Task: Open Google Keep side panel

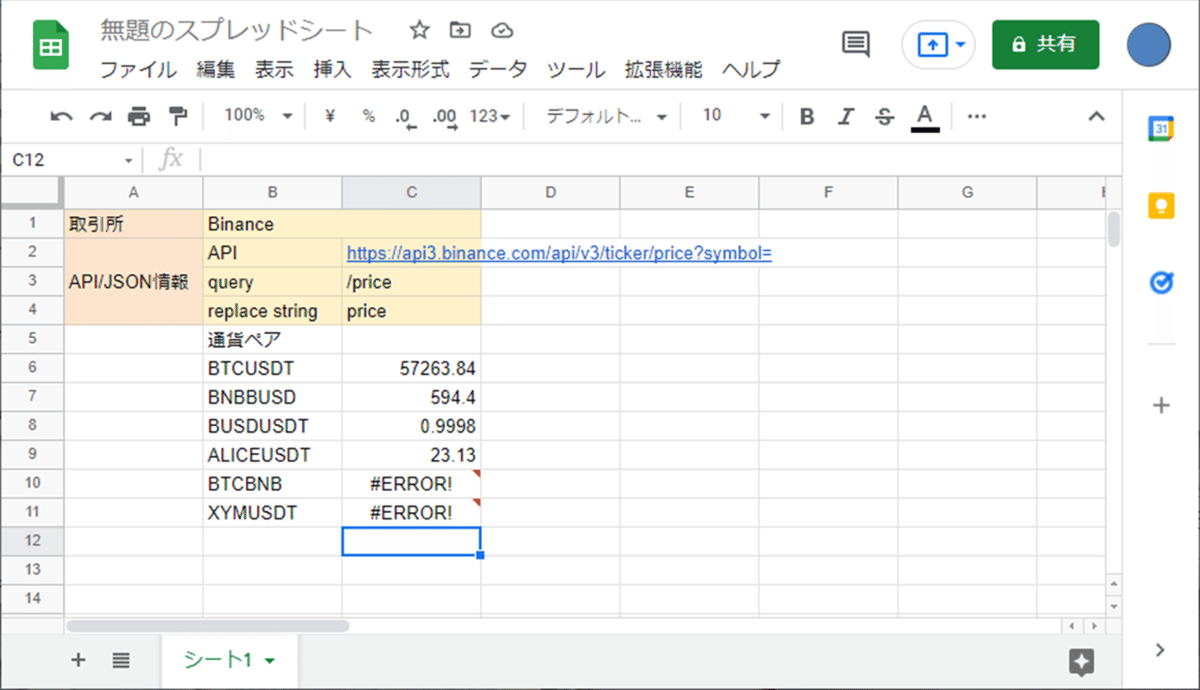Action: (x=1161, y=206)
